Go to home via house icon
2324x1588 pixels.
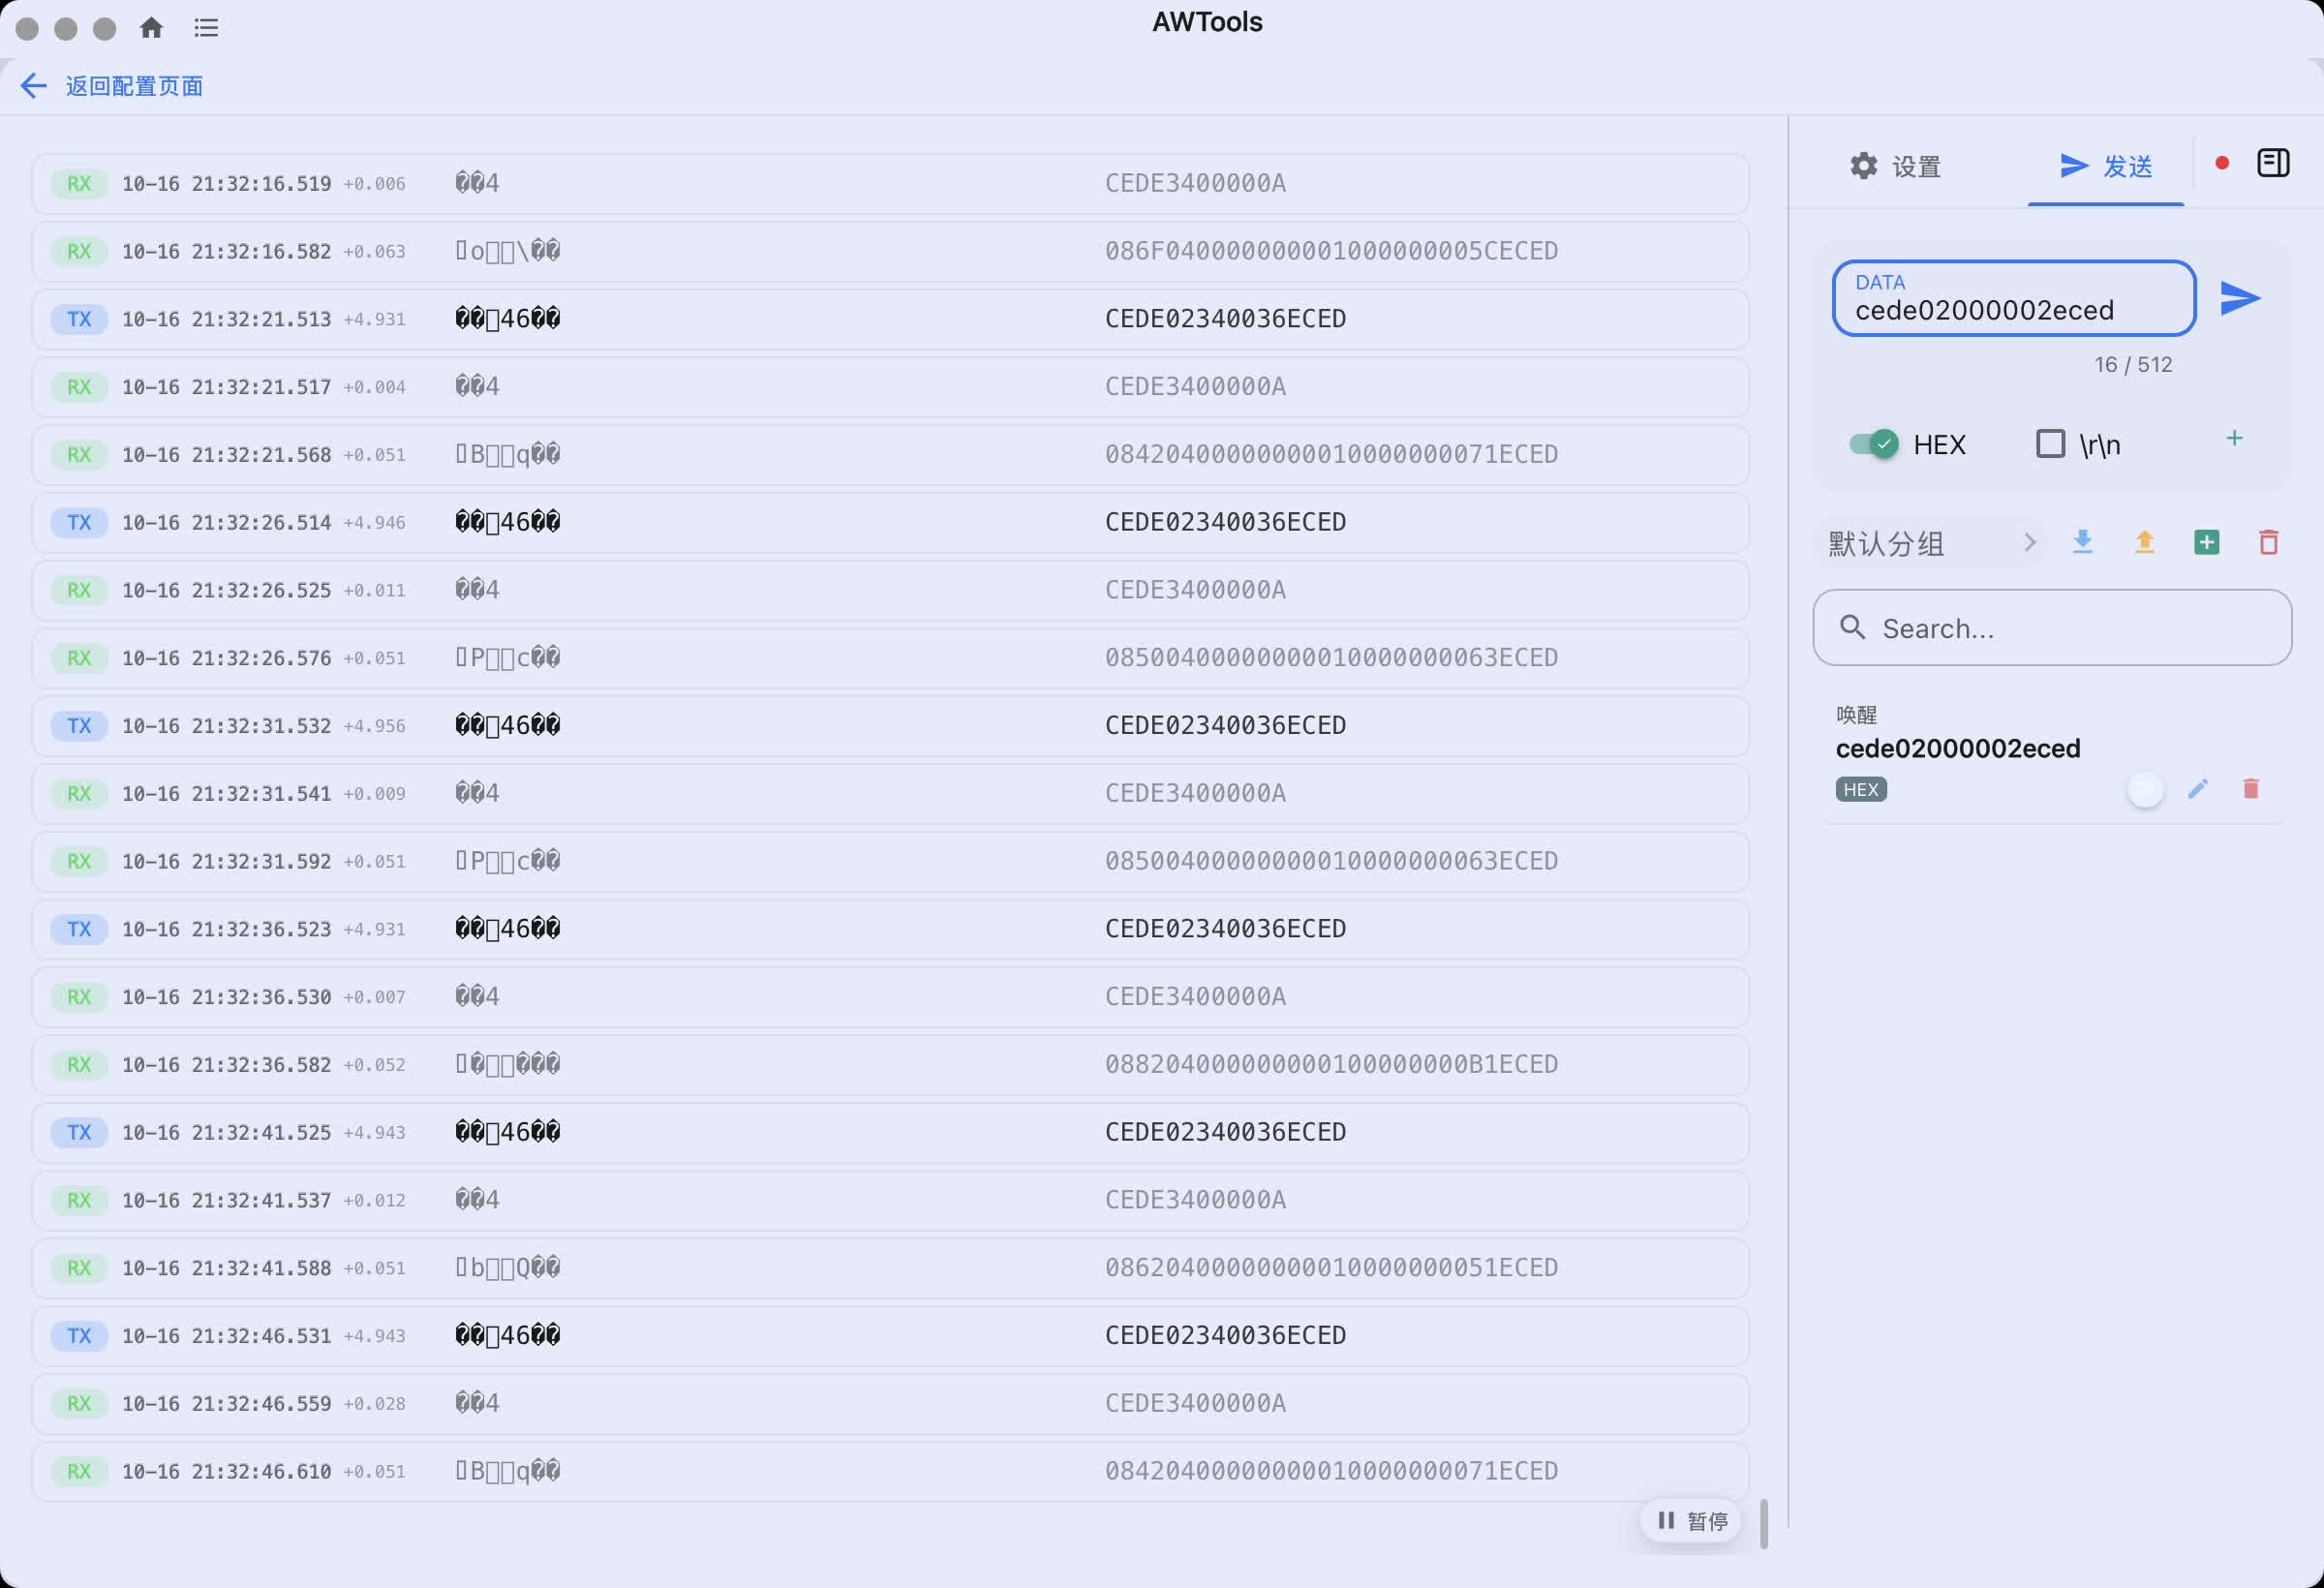151,27
